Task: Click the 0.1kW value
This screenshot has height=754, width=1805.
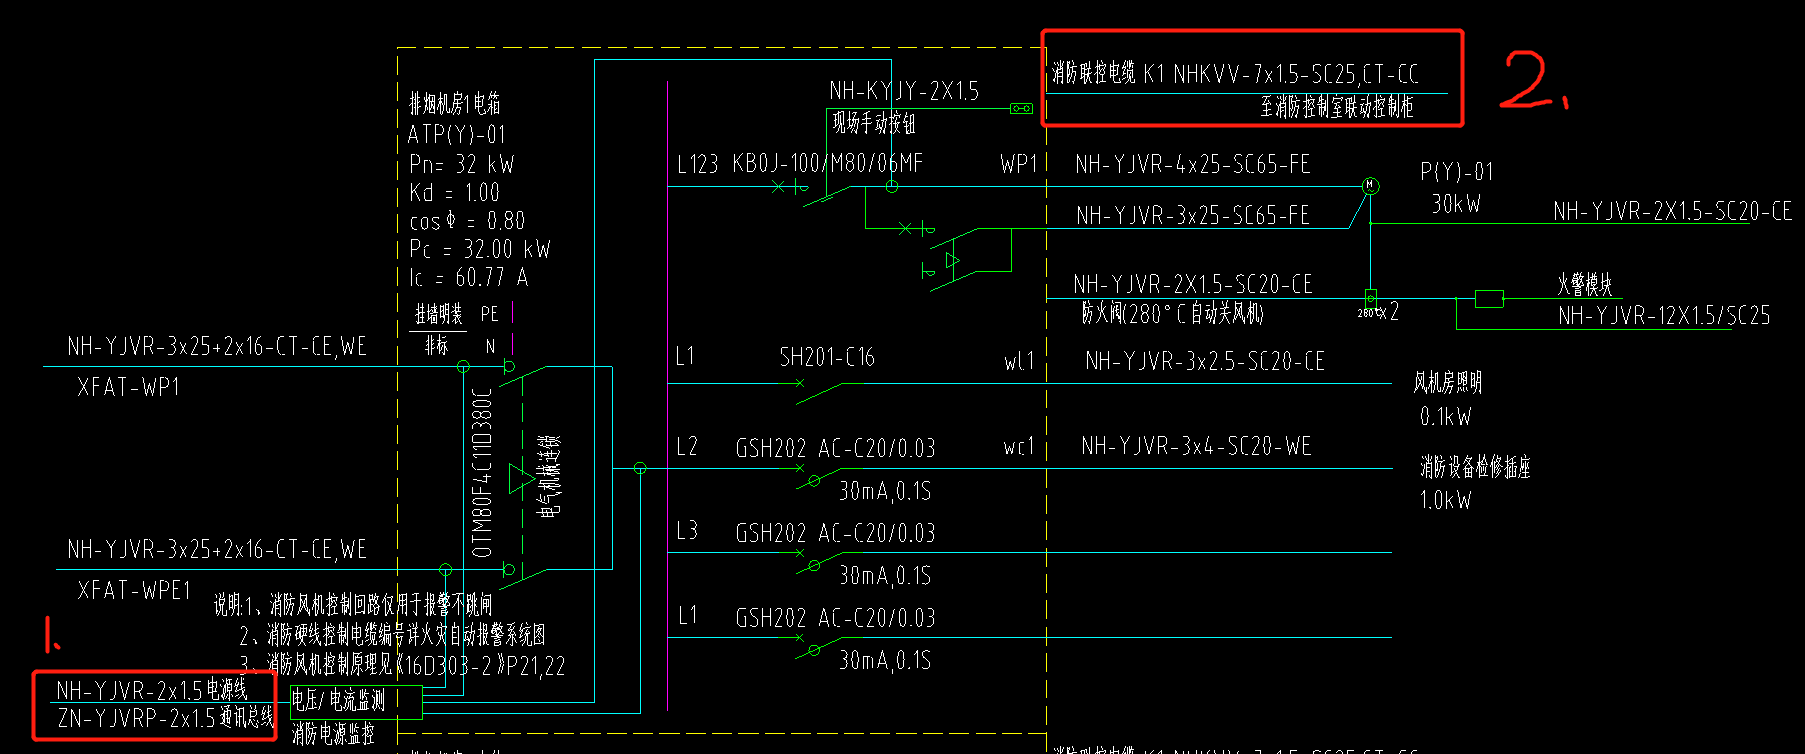Action: [1445, 416]
